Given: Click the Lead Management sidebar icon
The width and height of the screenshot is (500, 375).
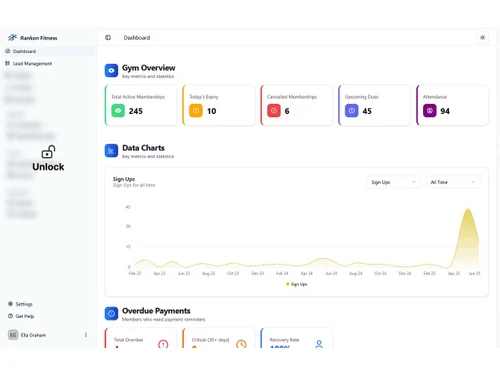Looking at the screenshot, I should (8, 63).
